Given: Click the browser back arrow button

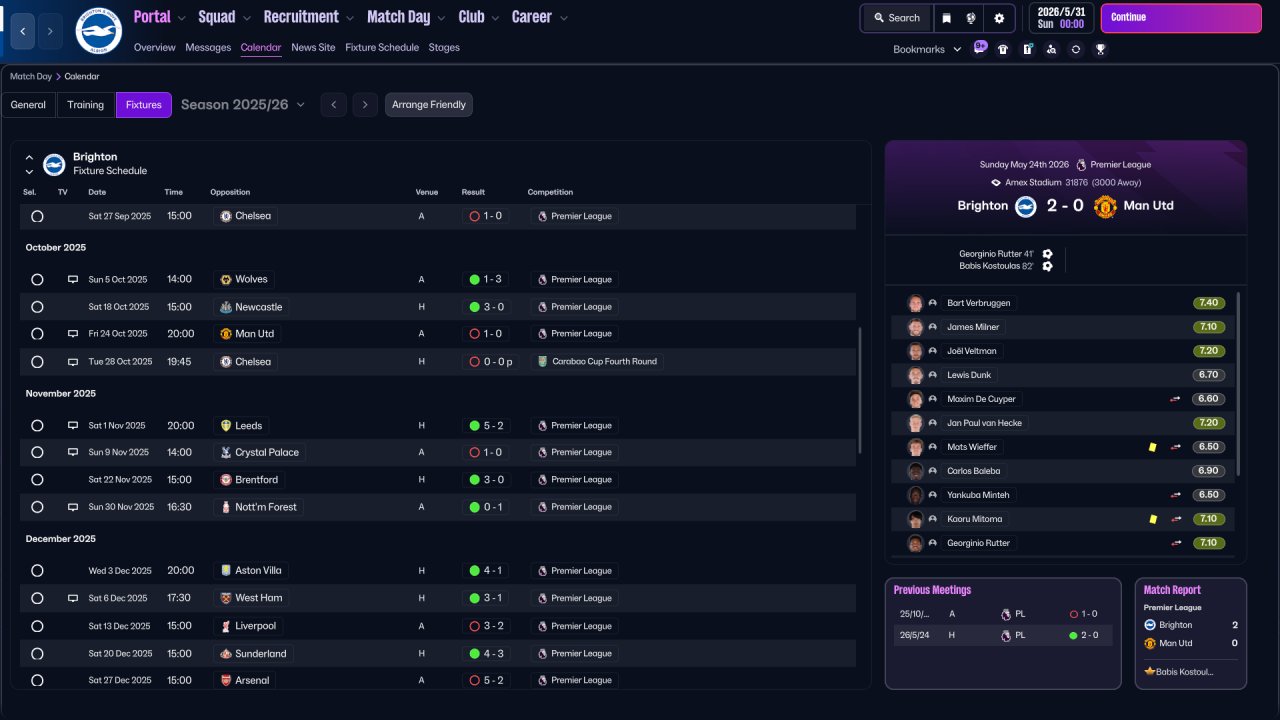Looking at the screenshot, I should 23,31.
